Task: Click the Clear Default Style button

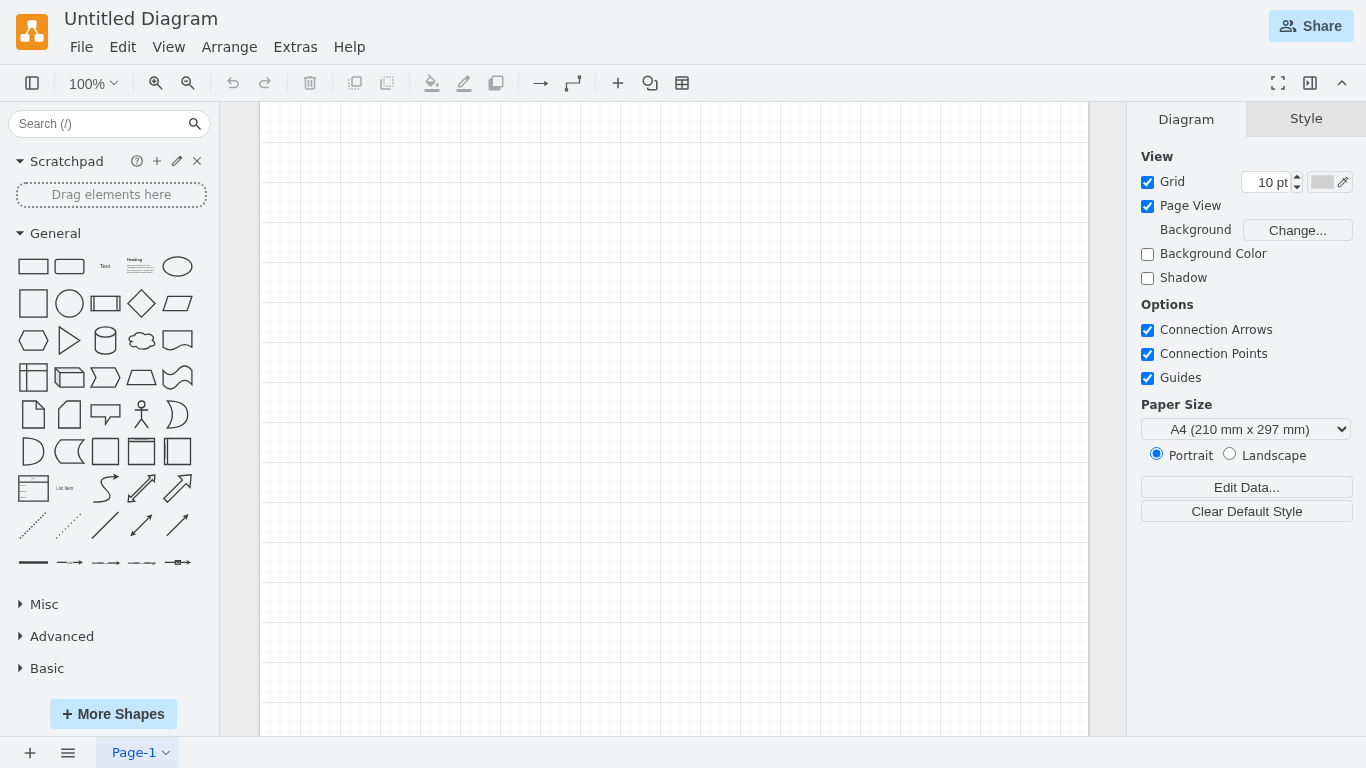Action: coord(1247,511)
